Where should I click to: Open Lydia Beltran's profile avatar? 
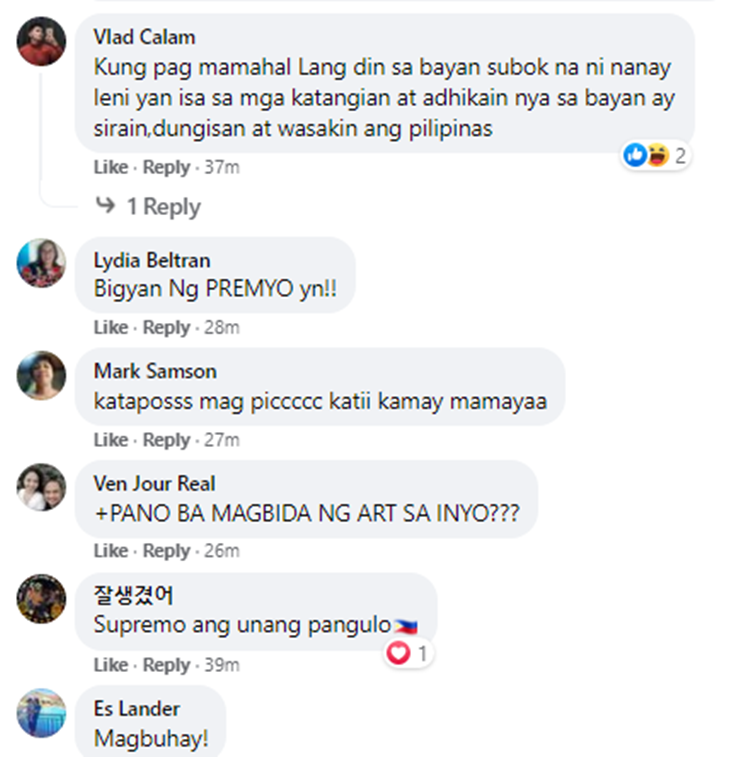(42, 263)
